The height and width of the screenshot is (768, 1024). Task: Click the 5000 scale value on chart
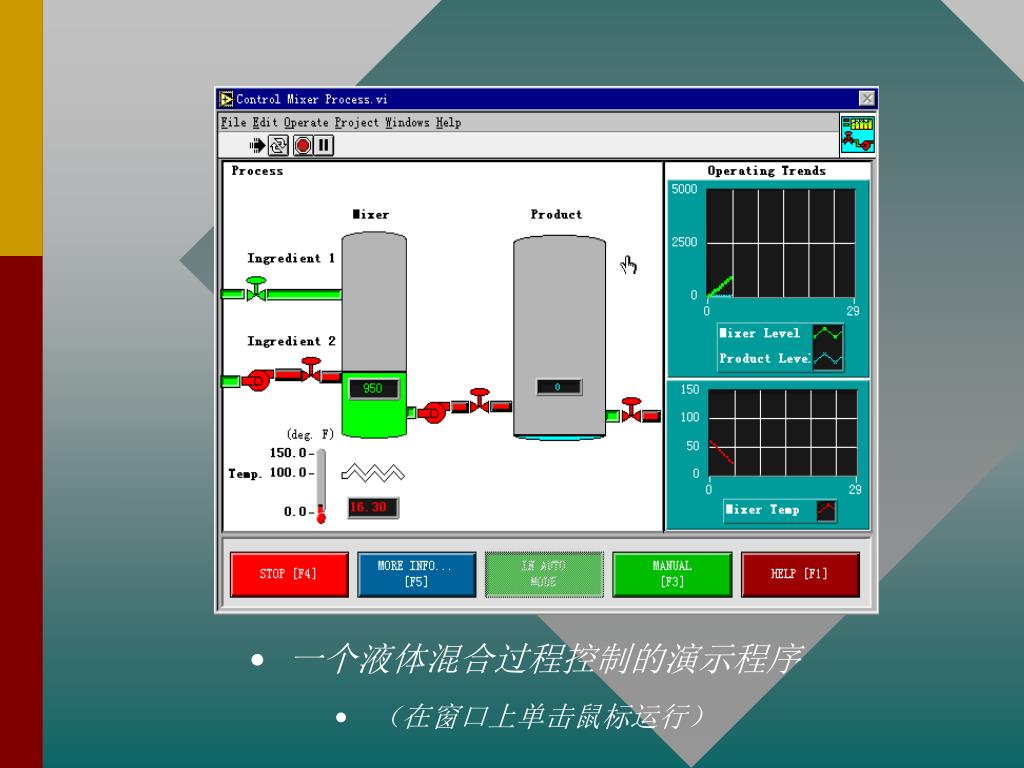click(x=684, y=189)
